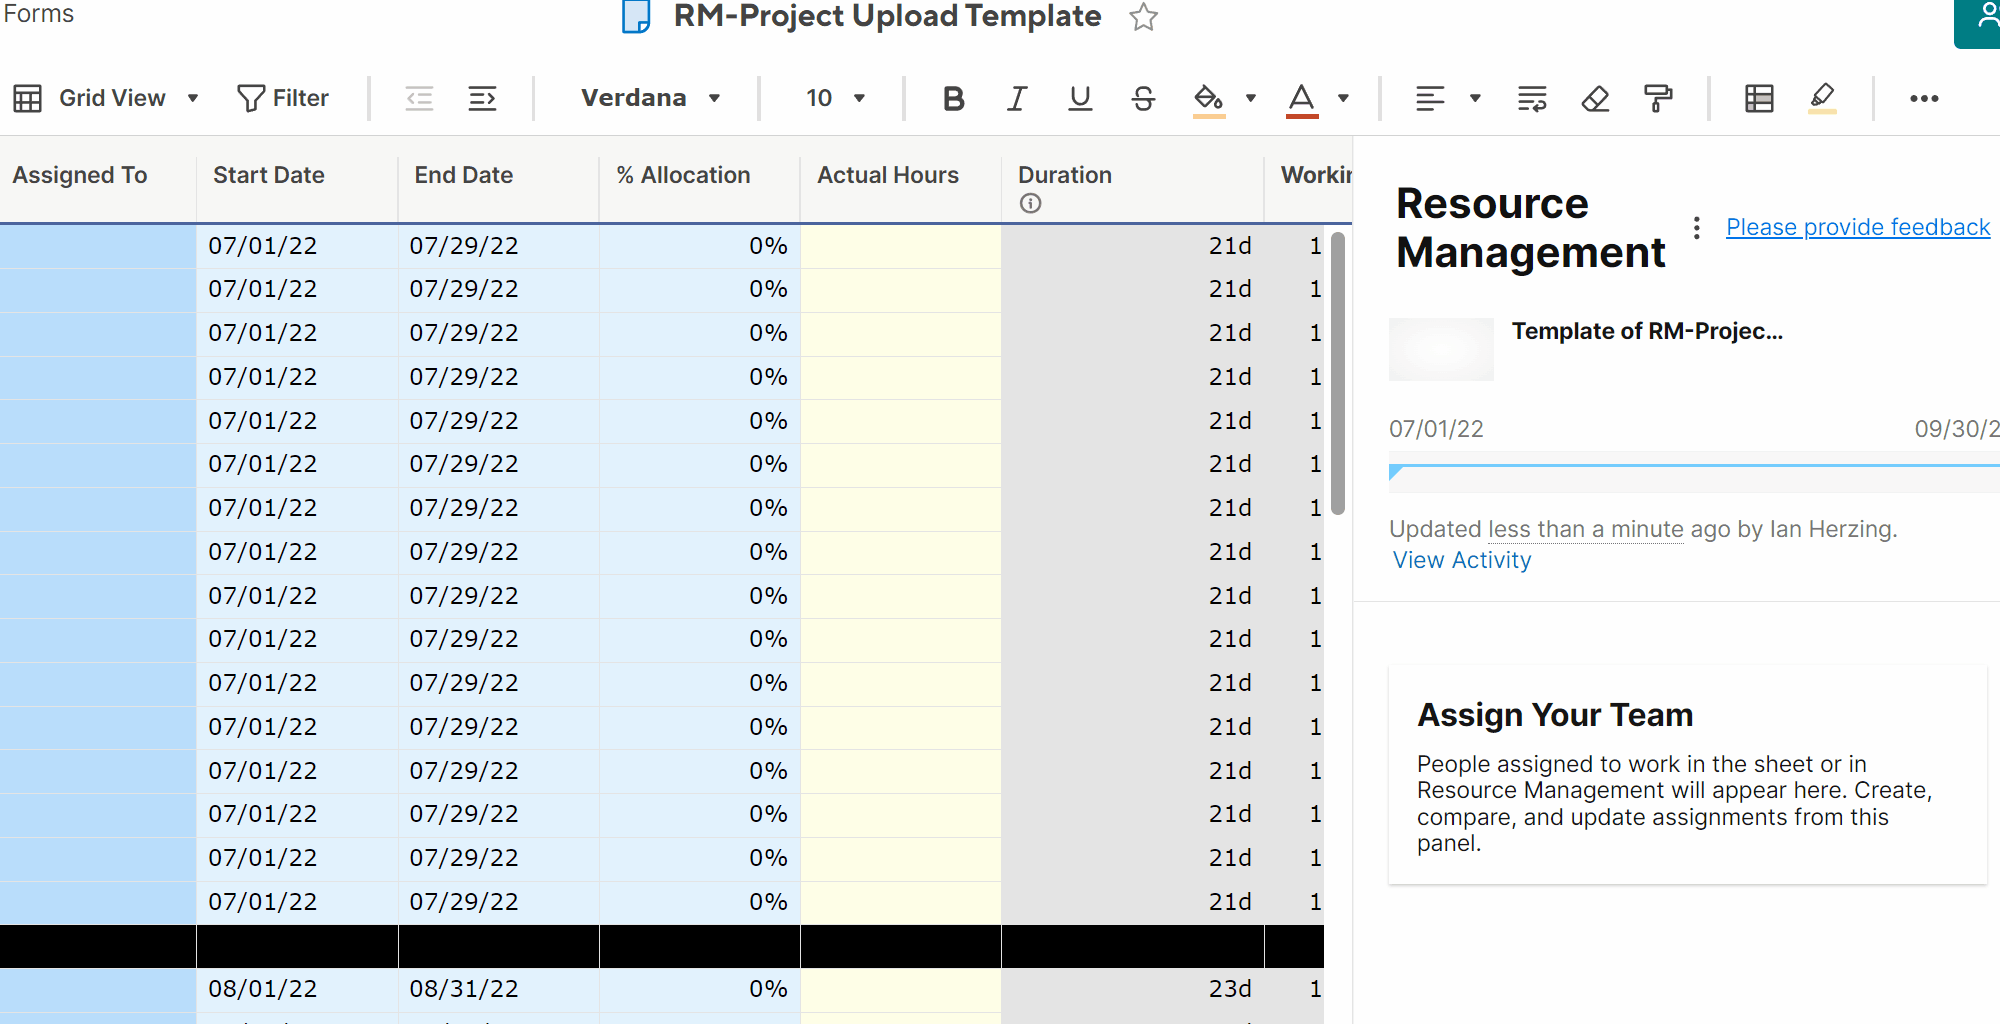The height and width of the screenshot is (1024, 2000).
Task: Open Resource Management panel kebab menu
Action: point(1697,228)
